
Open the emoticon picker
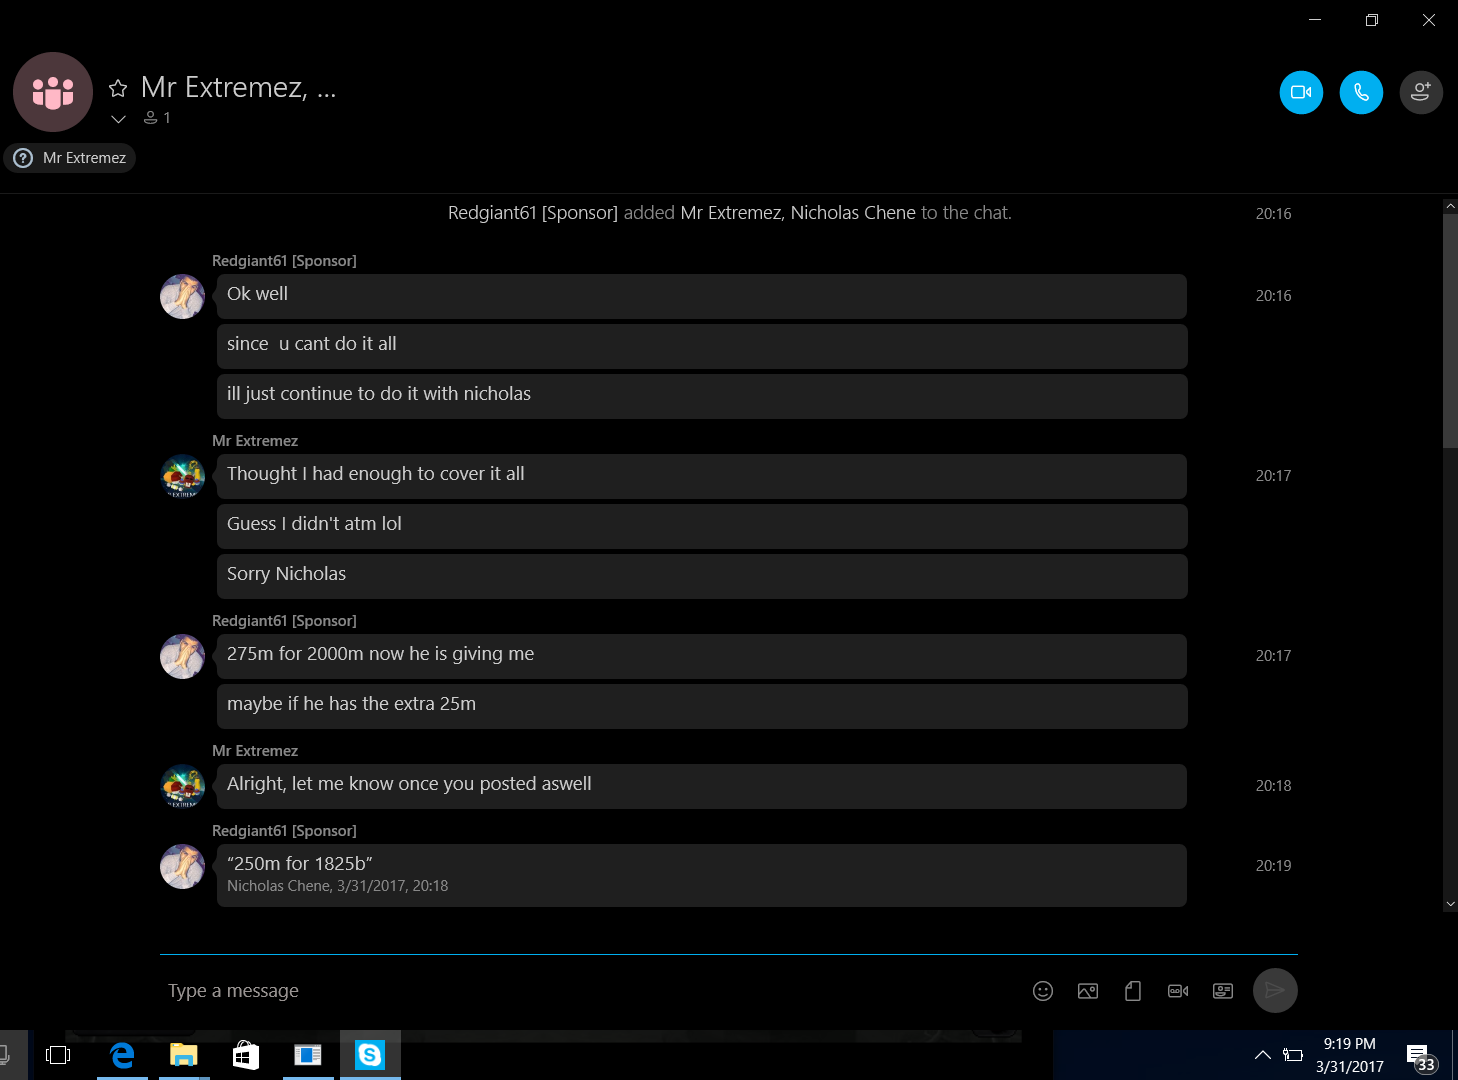tap(1043, 991)
